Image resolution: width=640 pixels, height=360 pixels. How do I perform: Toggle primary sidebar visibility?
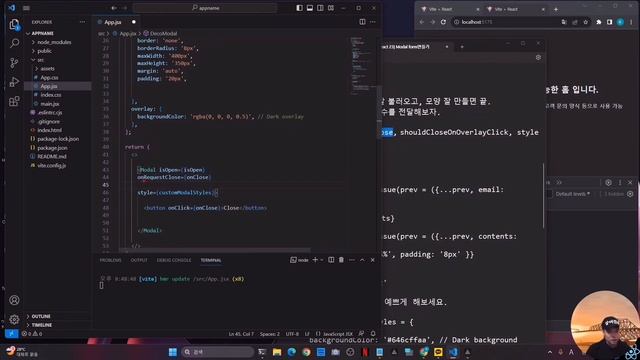click(x=300, y=8)
